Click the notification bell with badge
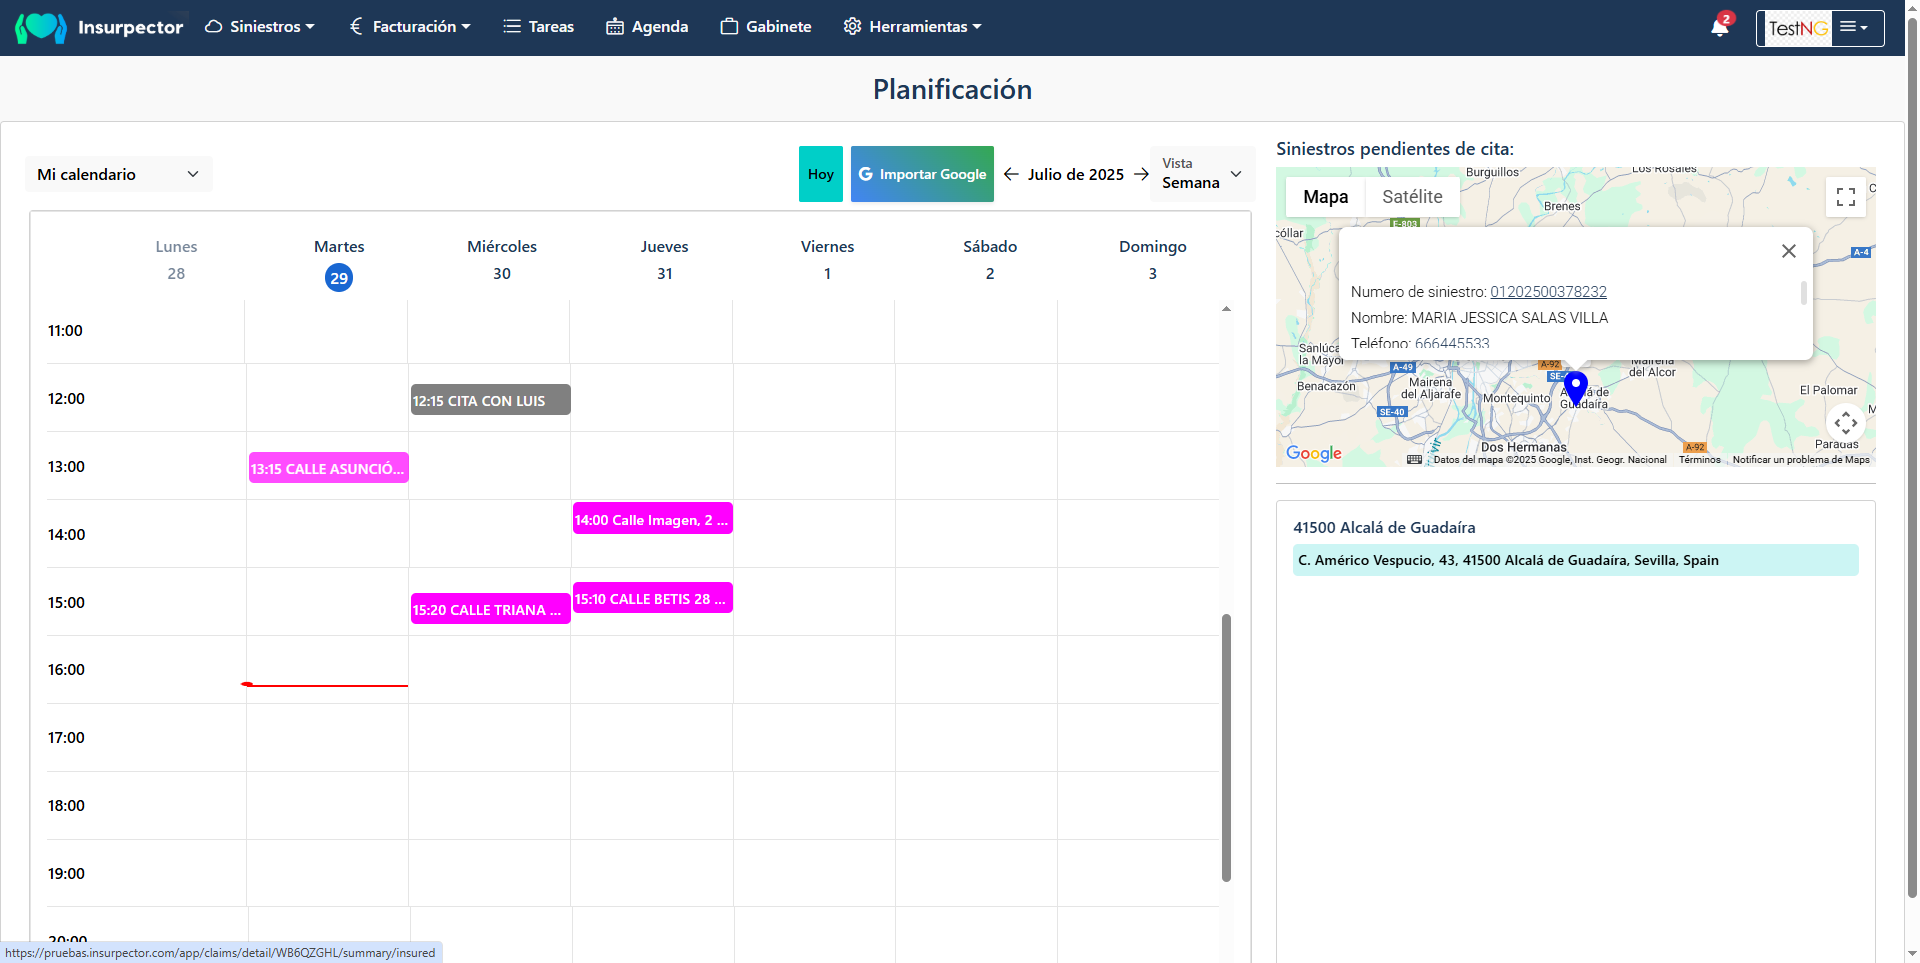 tap(1718, 26)
